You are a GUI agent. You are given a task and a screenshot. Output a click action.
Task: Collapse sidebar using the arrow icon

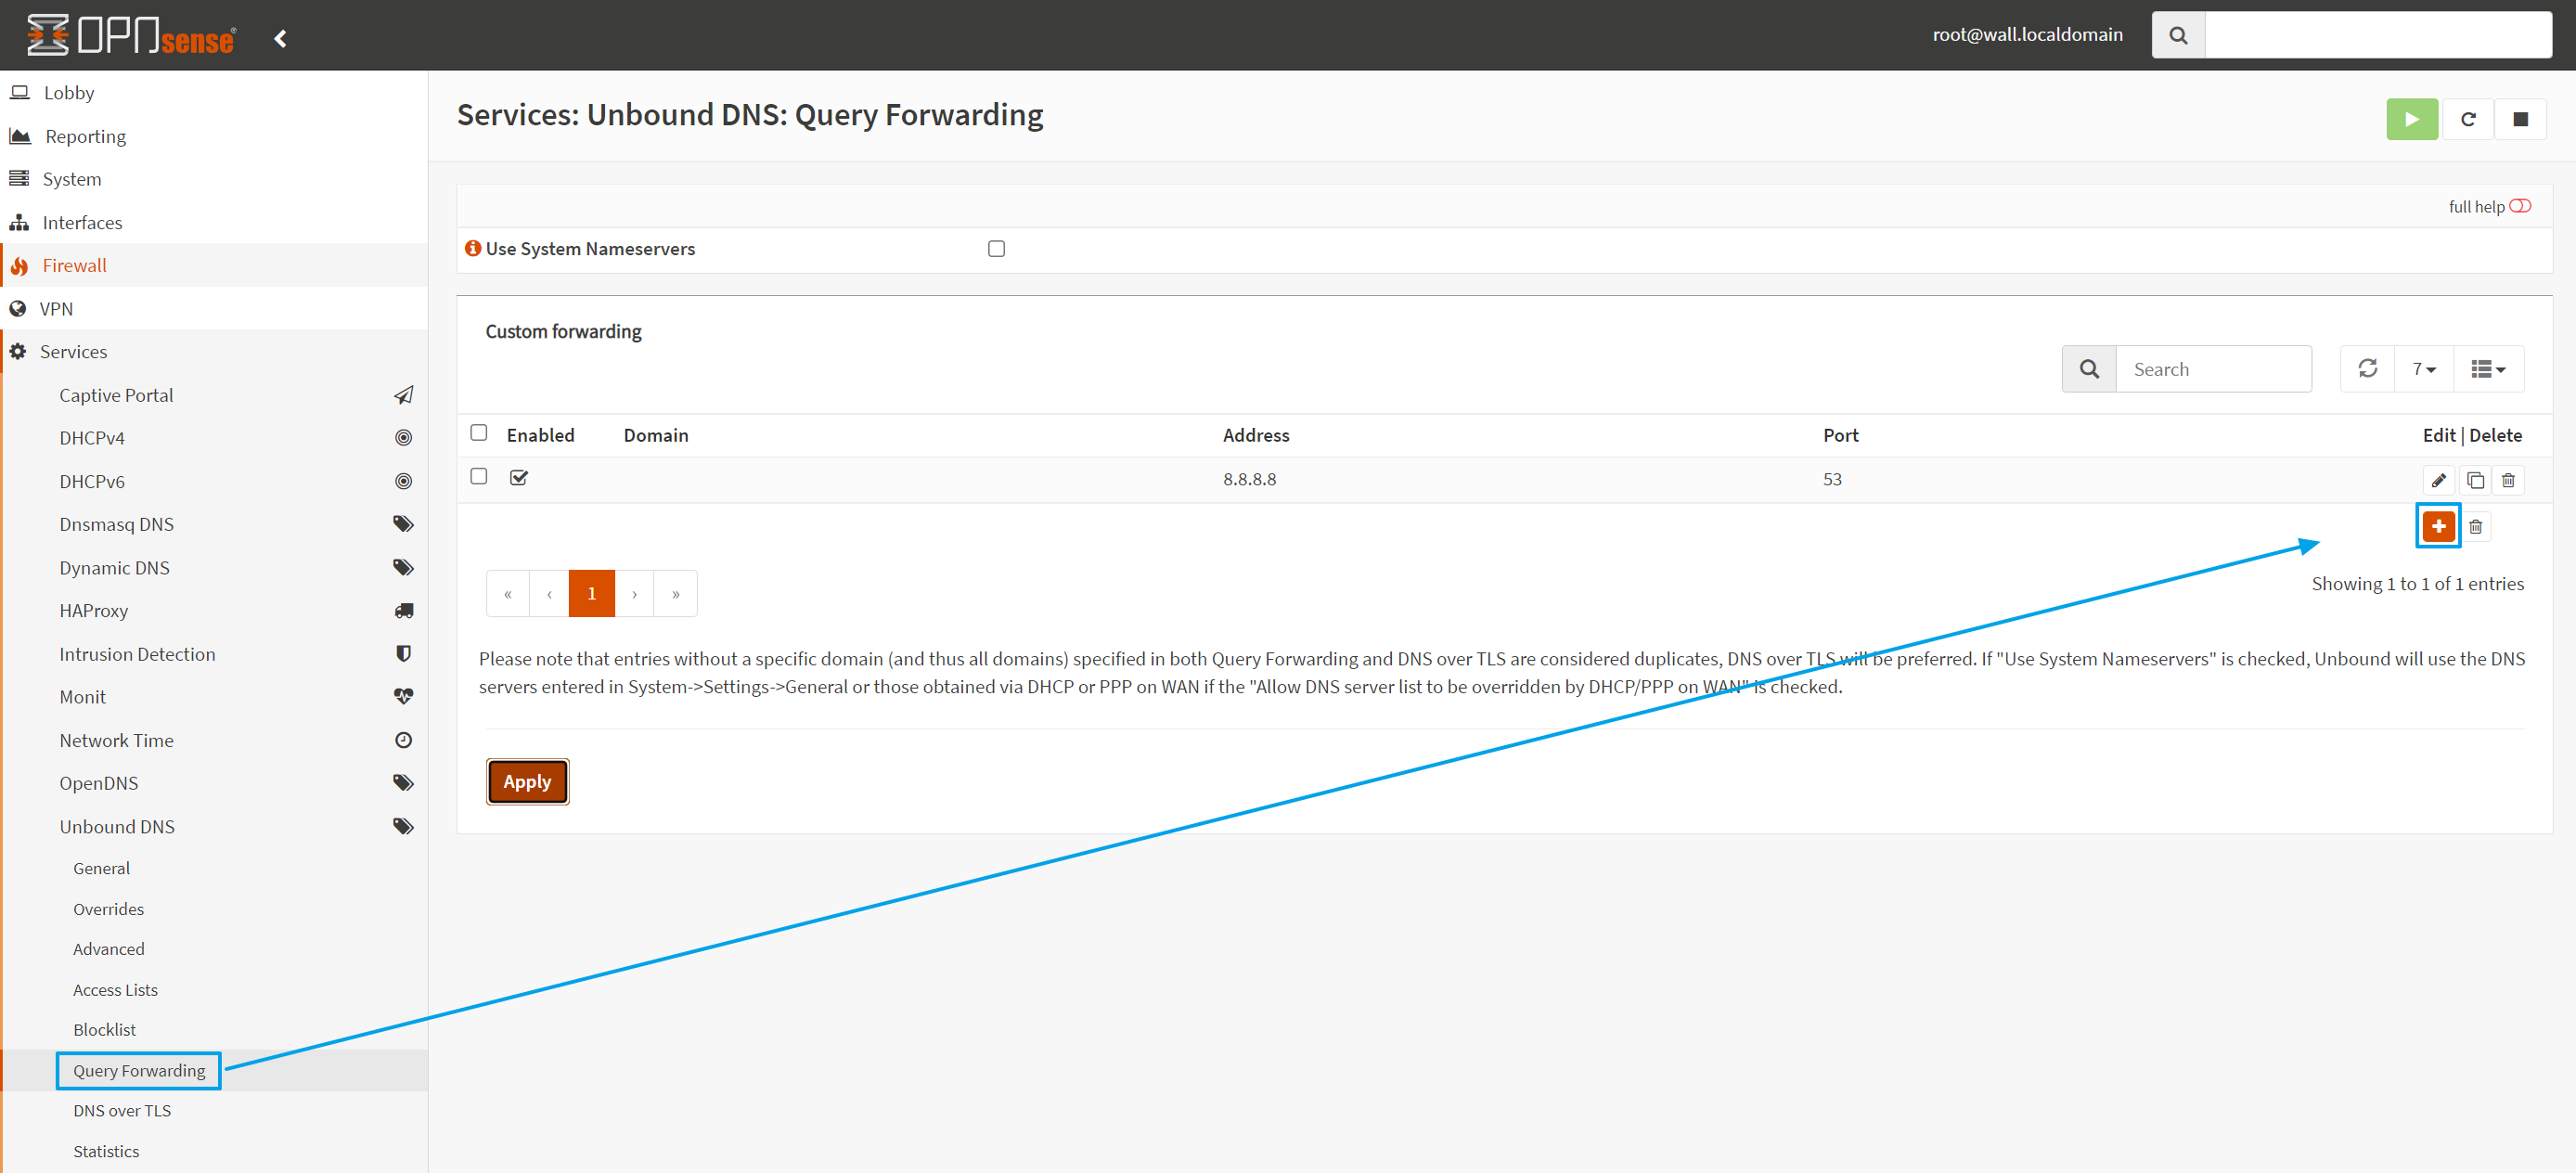click(281, 38)
